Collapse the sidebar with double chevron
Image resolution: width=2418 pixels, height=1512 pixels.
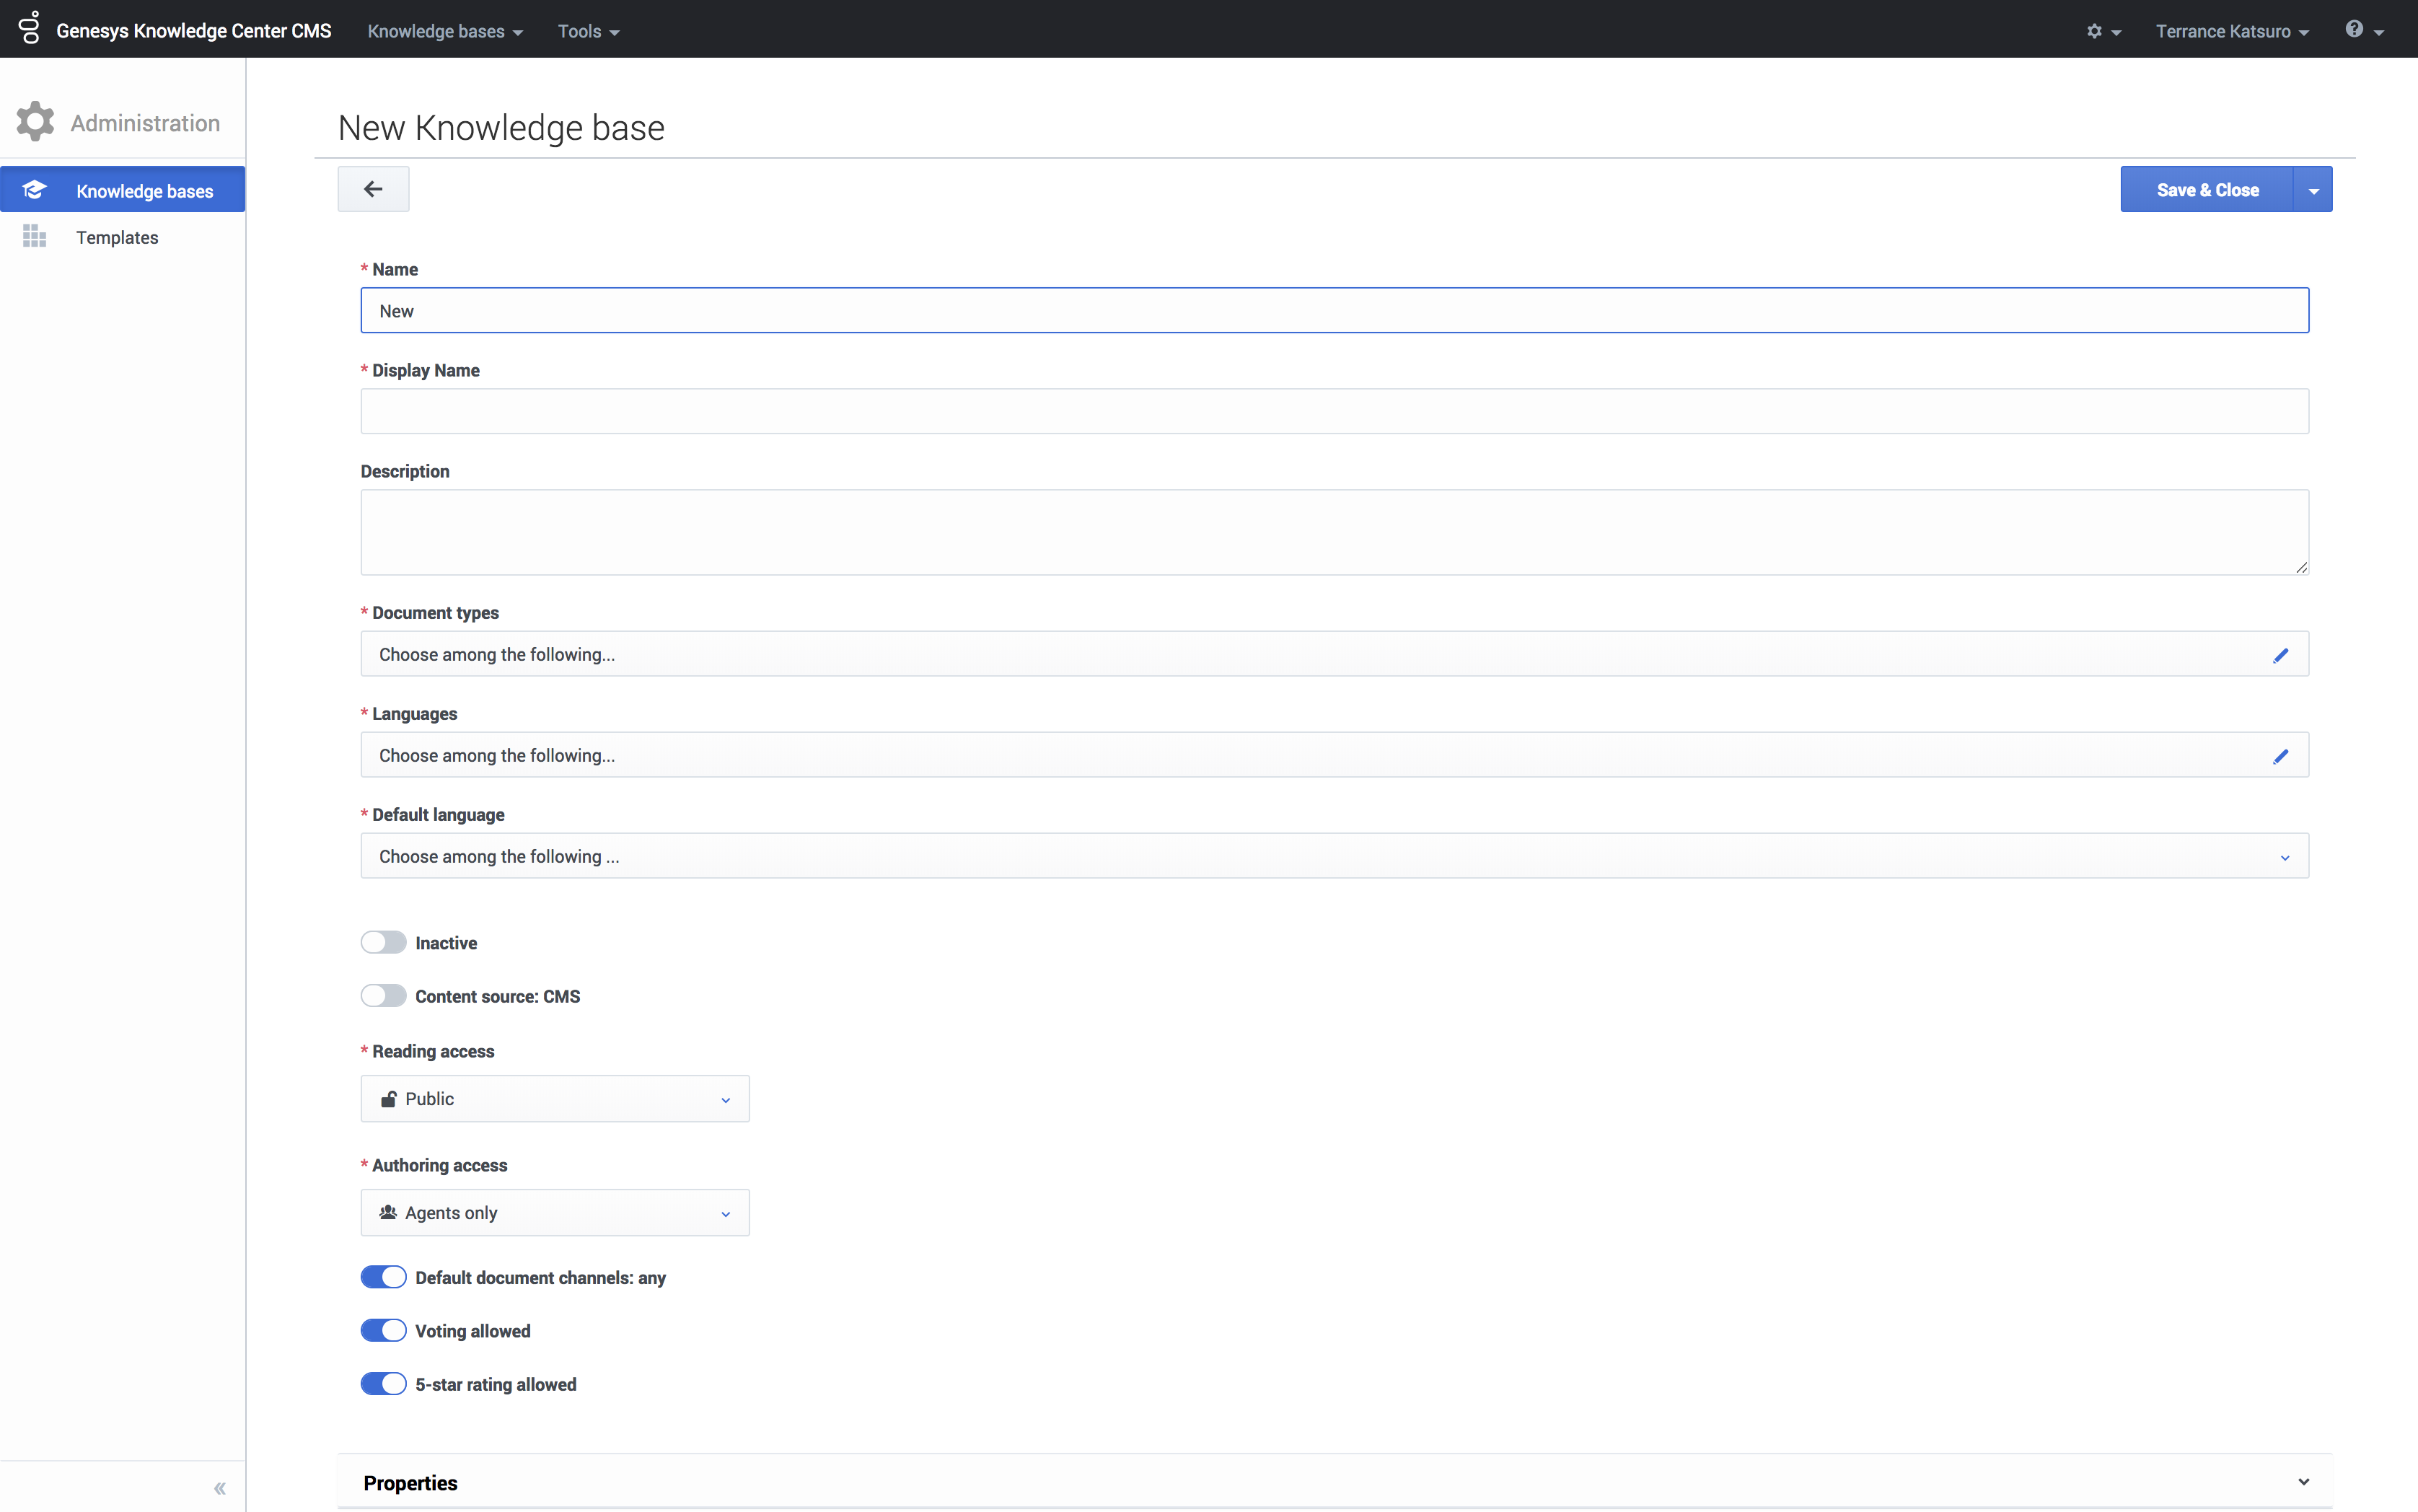220,1488
